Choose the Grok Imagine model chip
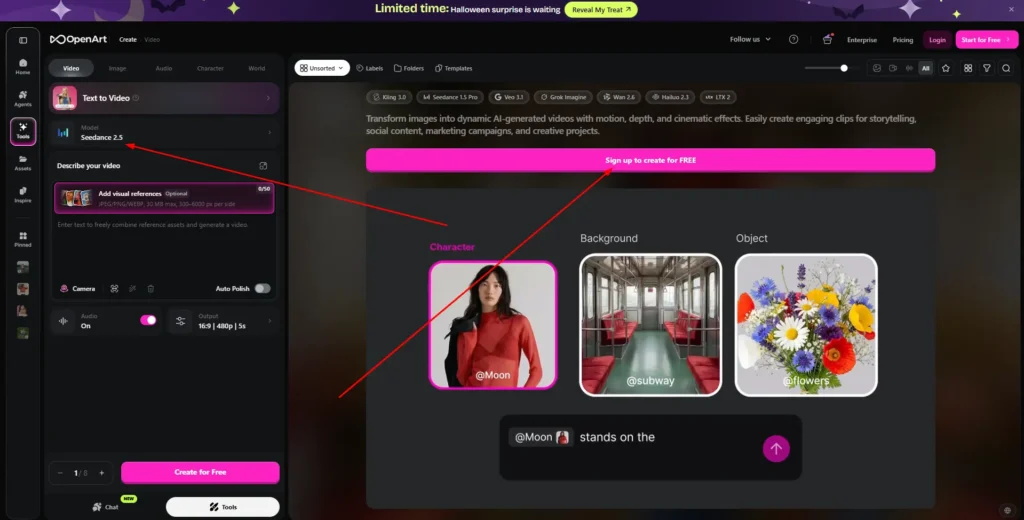 pyautogui.click(x=563, y=97)
